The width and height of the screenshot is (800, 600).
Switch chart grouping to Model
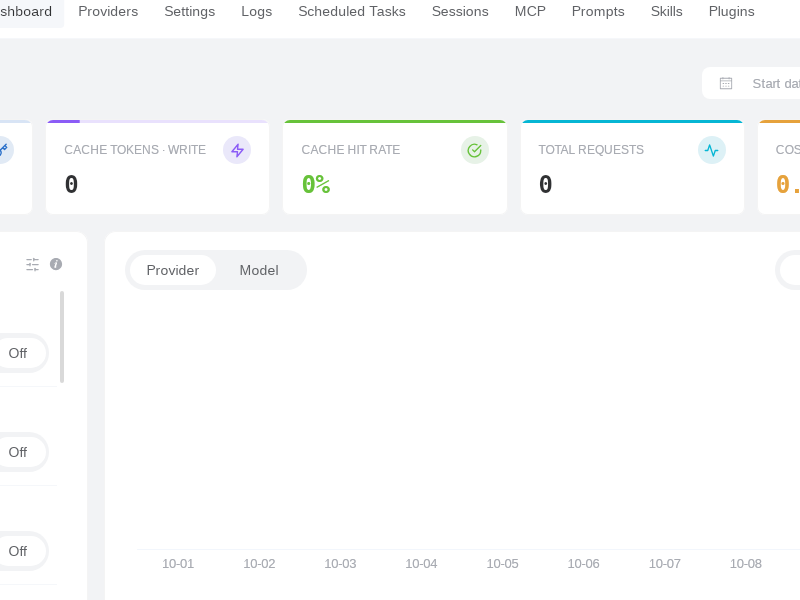tap(259, 270)
